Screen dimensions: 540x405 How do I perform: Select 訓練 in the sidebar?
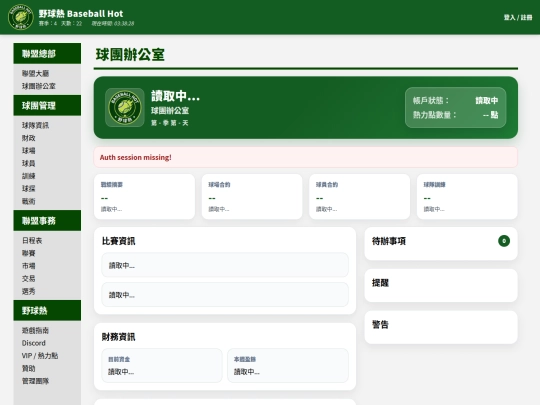29,176
